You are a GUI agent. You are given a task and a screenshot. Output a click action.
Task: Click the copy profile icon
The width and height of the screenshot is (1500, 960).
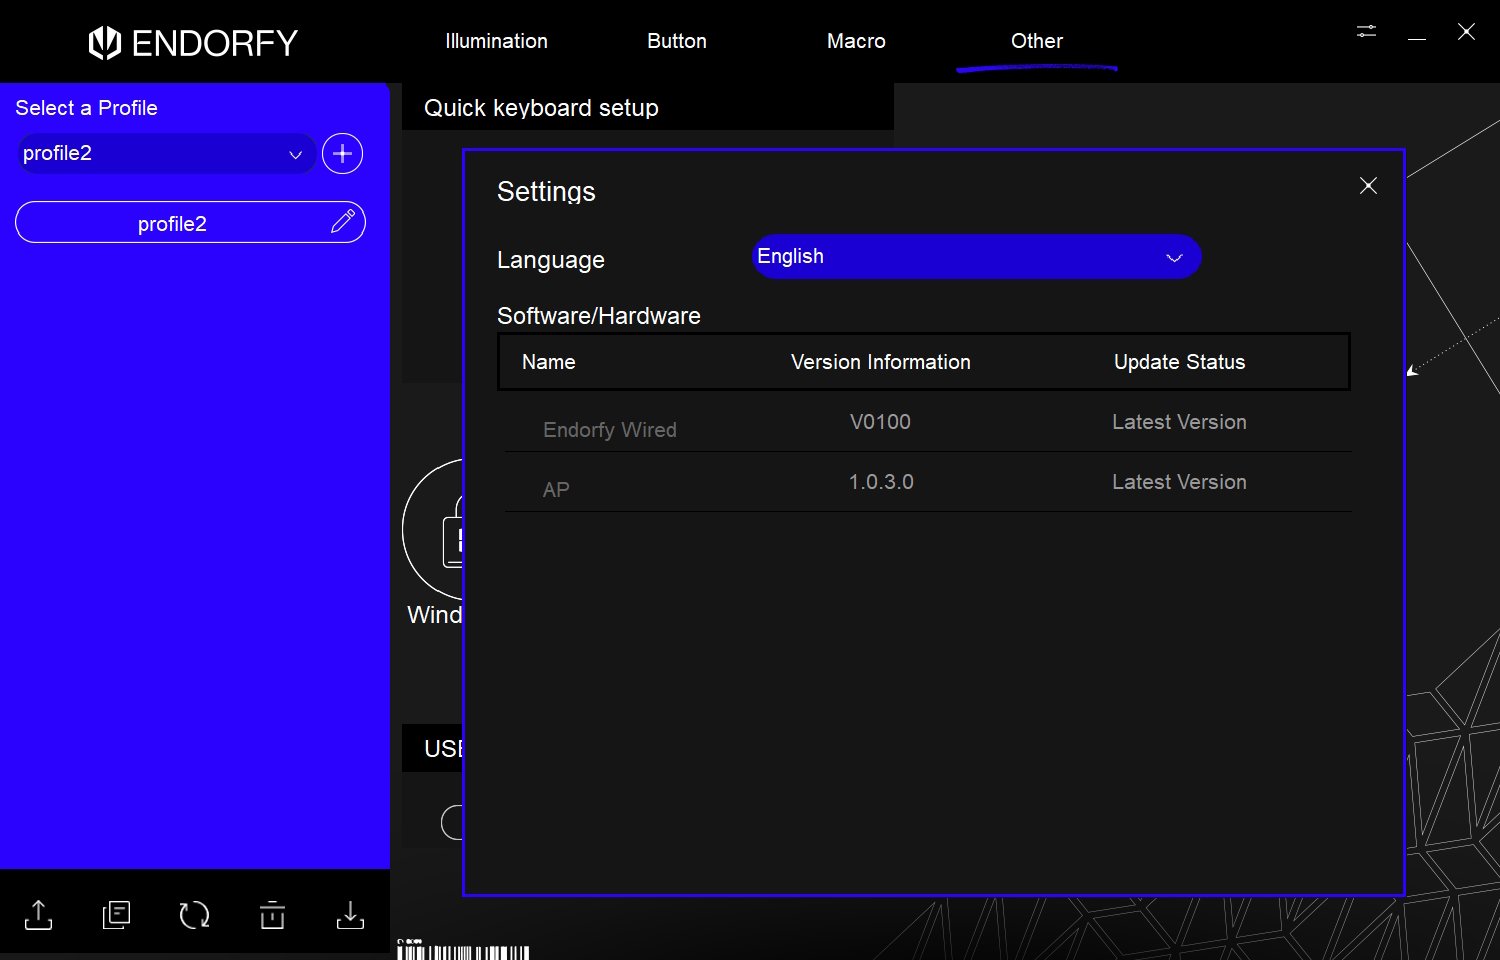tap(116, 914)
